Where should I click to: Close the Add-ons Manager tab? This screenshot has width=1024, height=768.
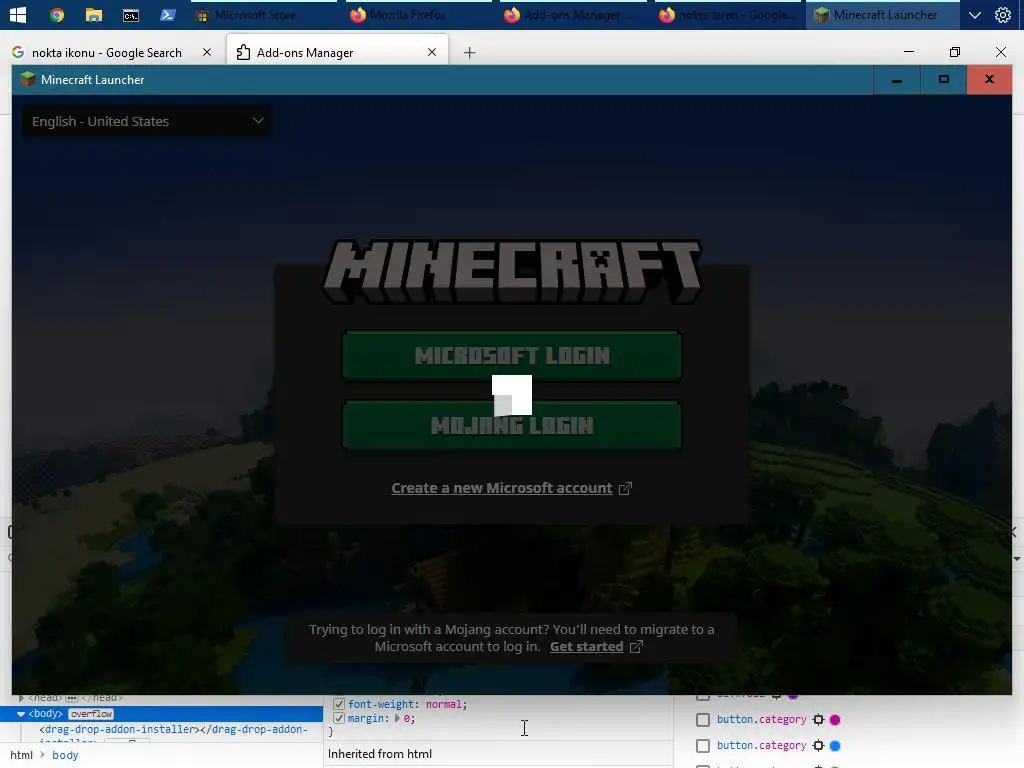(x=432, y=52)
